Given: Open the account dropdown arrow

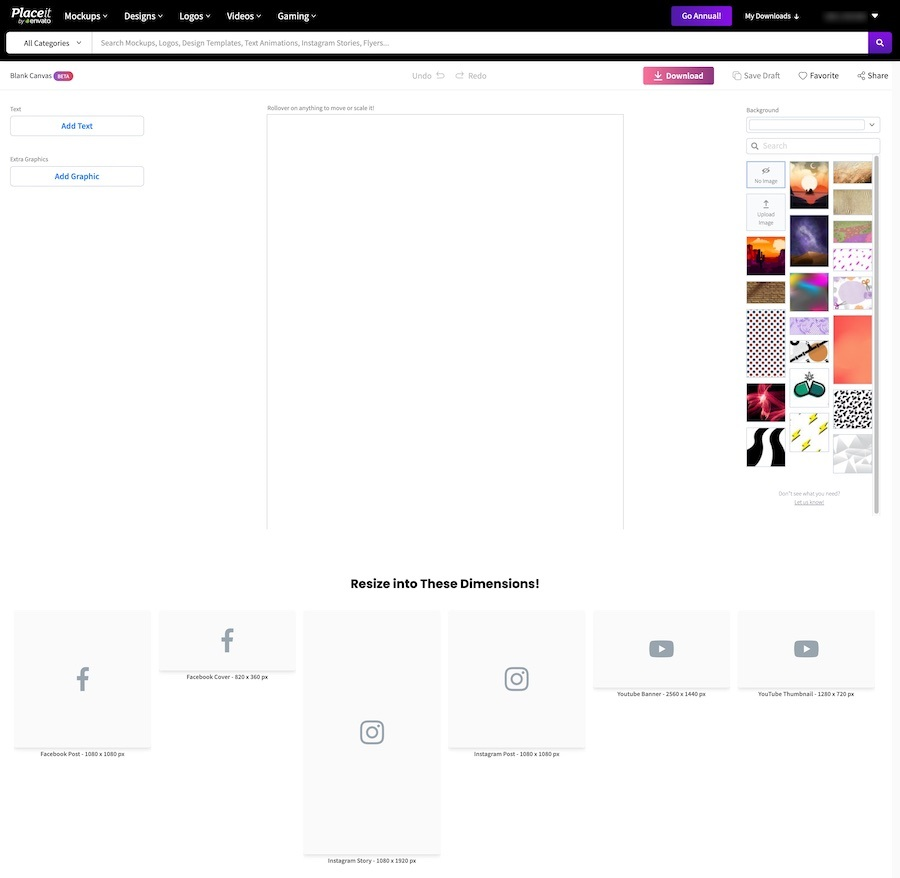Looking at the screenshot, I should (x=875, y=16).
